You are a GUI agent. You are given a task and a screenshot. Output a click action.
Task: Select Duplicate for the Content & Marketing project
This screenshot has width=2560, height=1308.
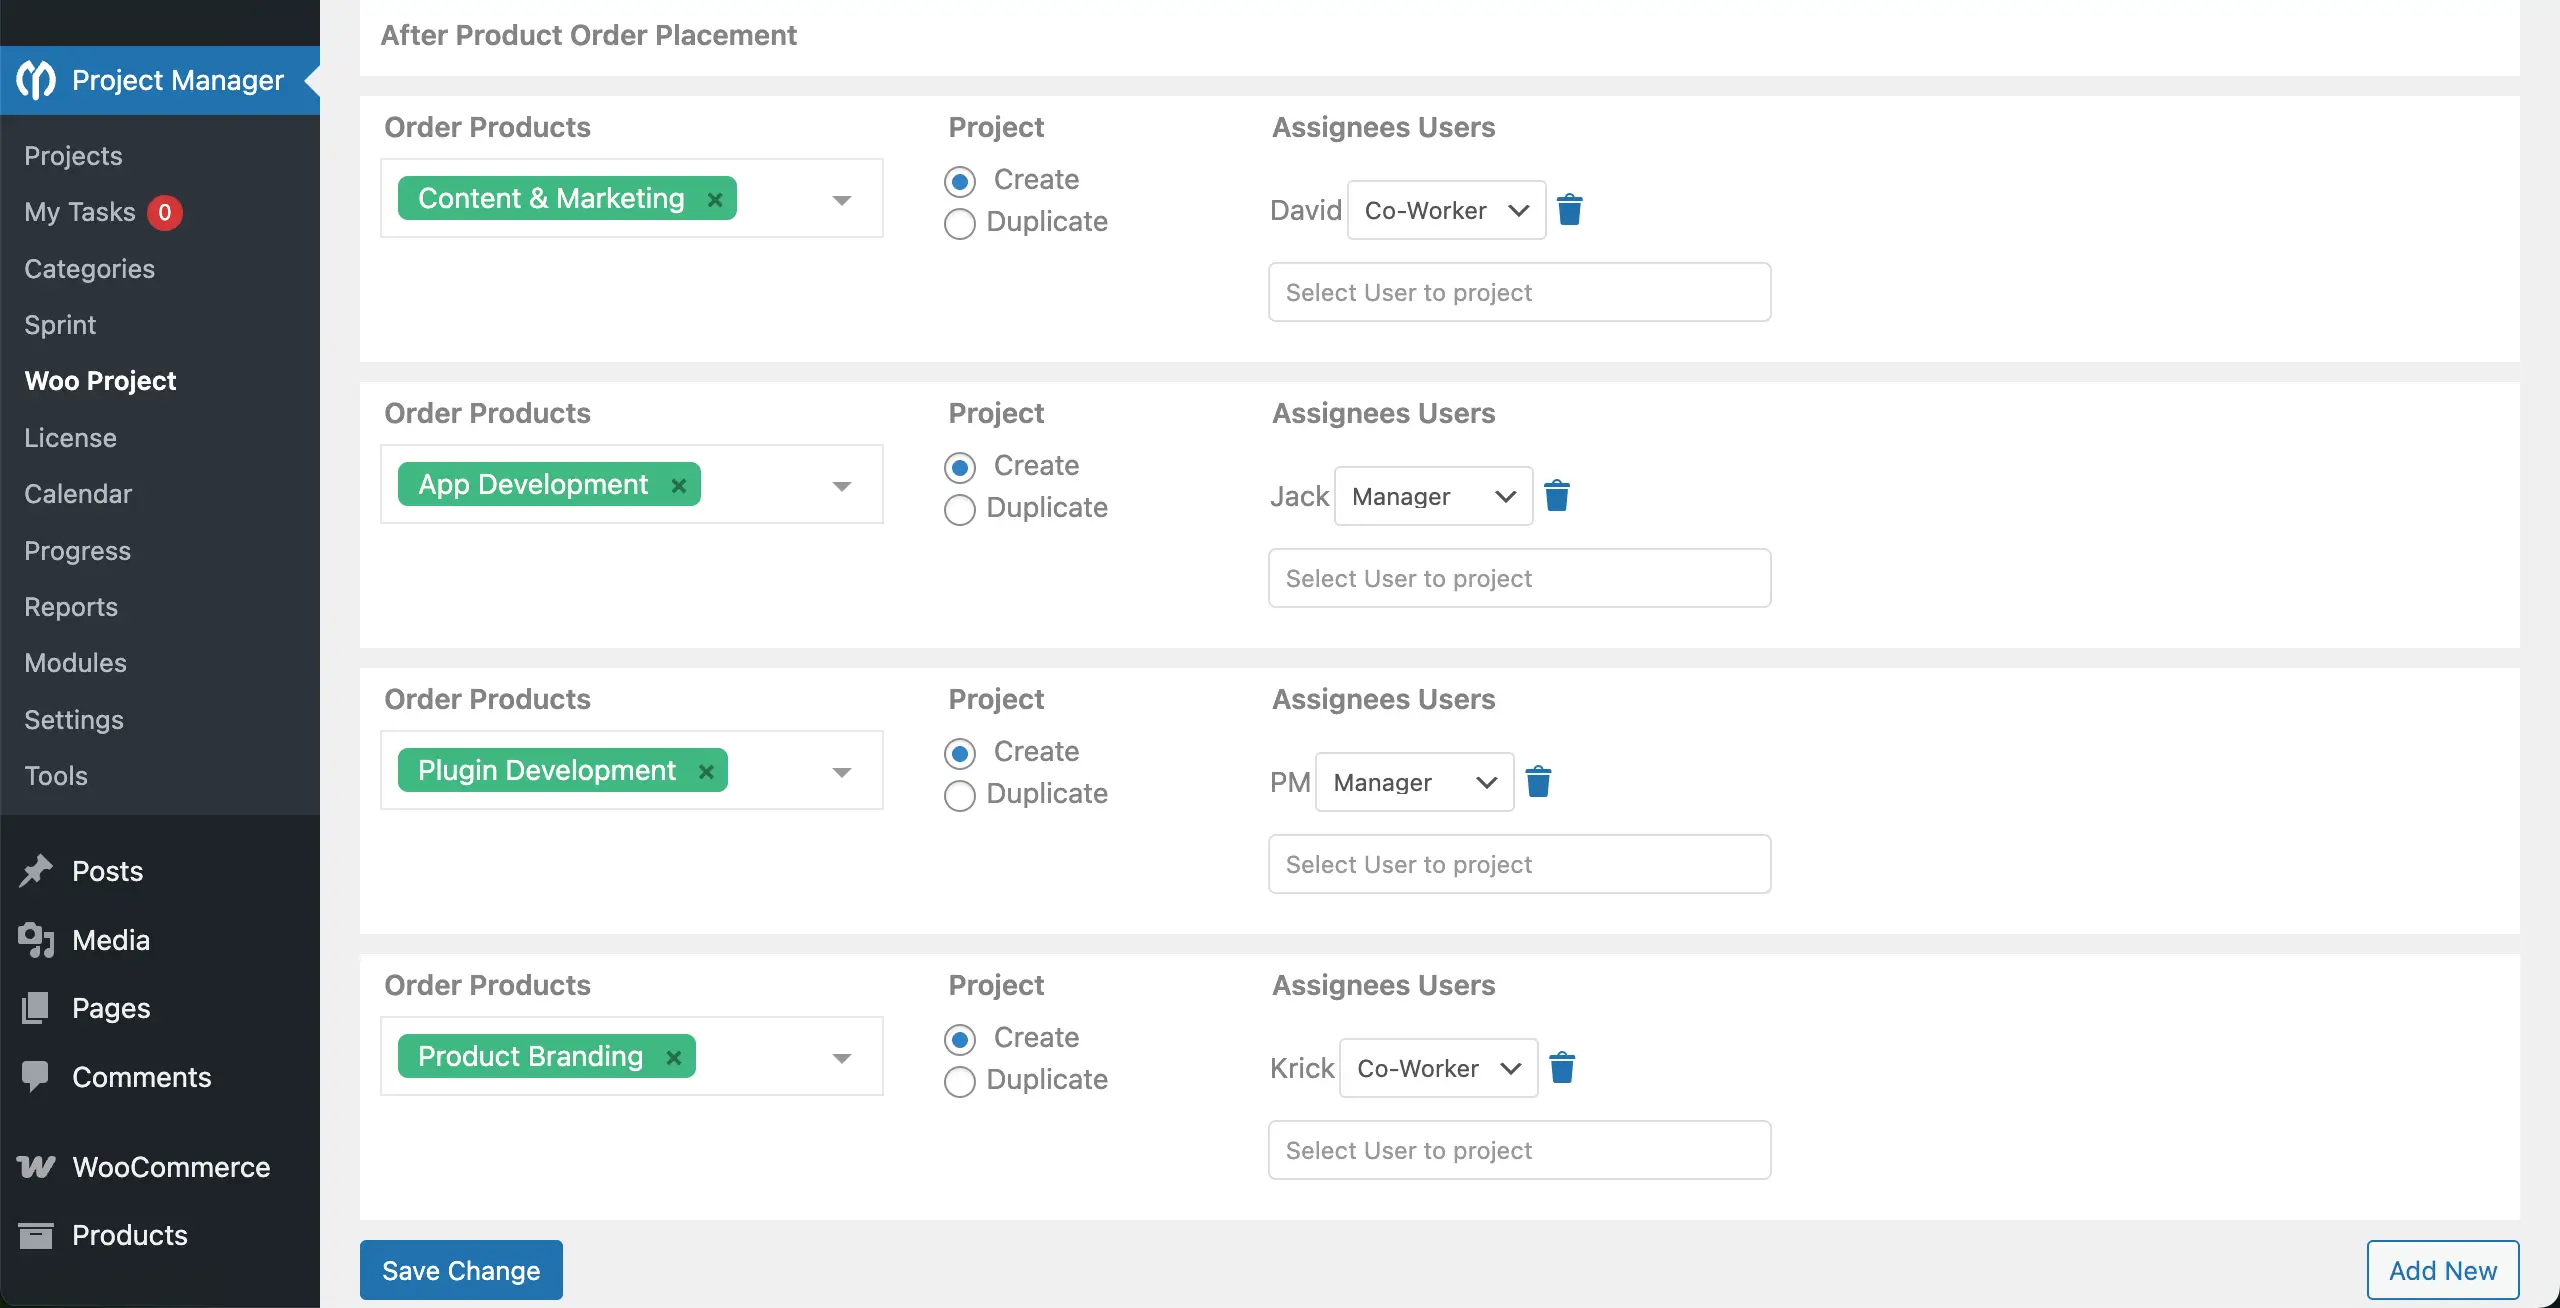click(959, 223)
